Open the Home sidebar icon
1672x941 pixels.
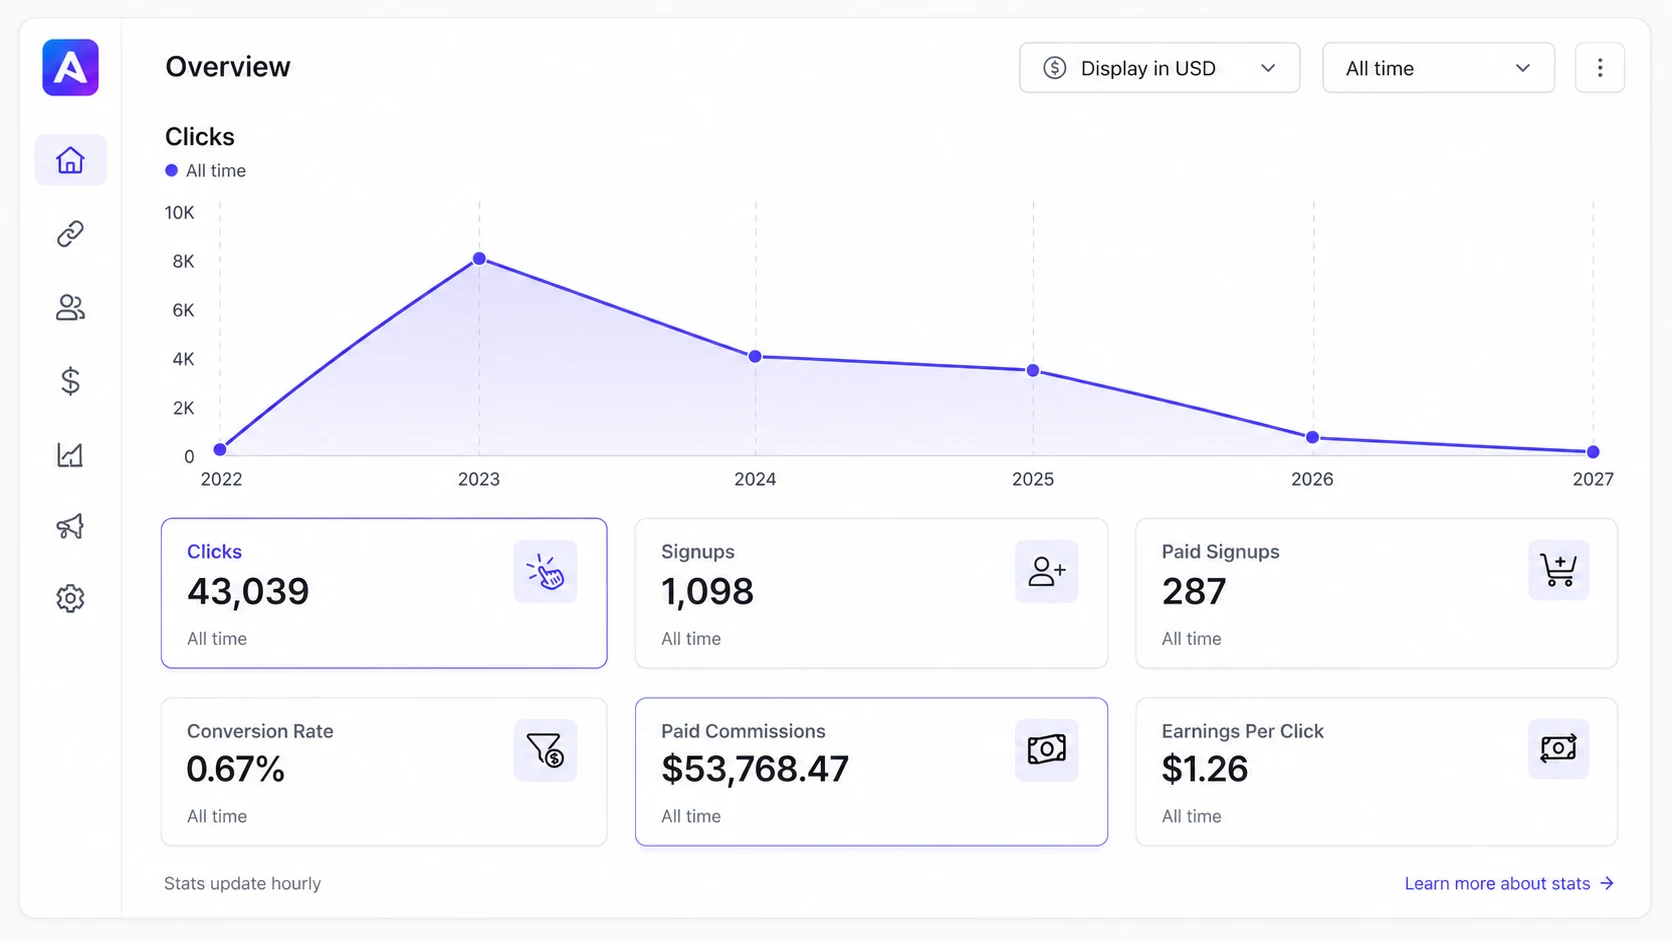70,160
